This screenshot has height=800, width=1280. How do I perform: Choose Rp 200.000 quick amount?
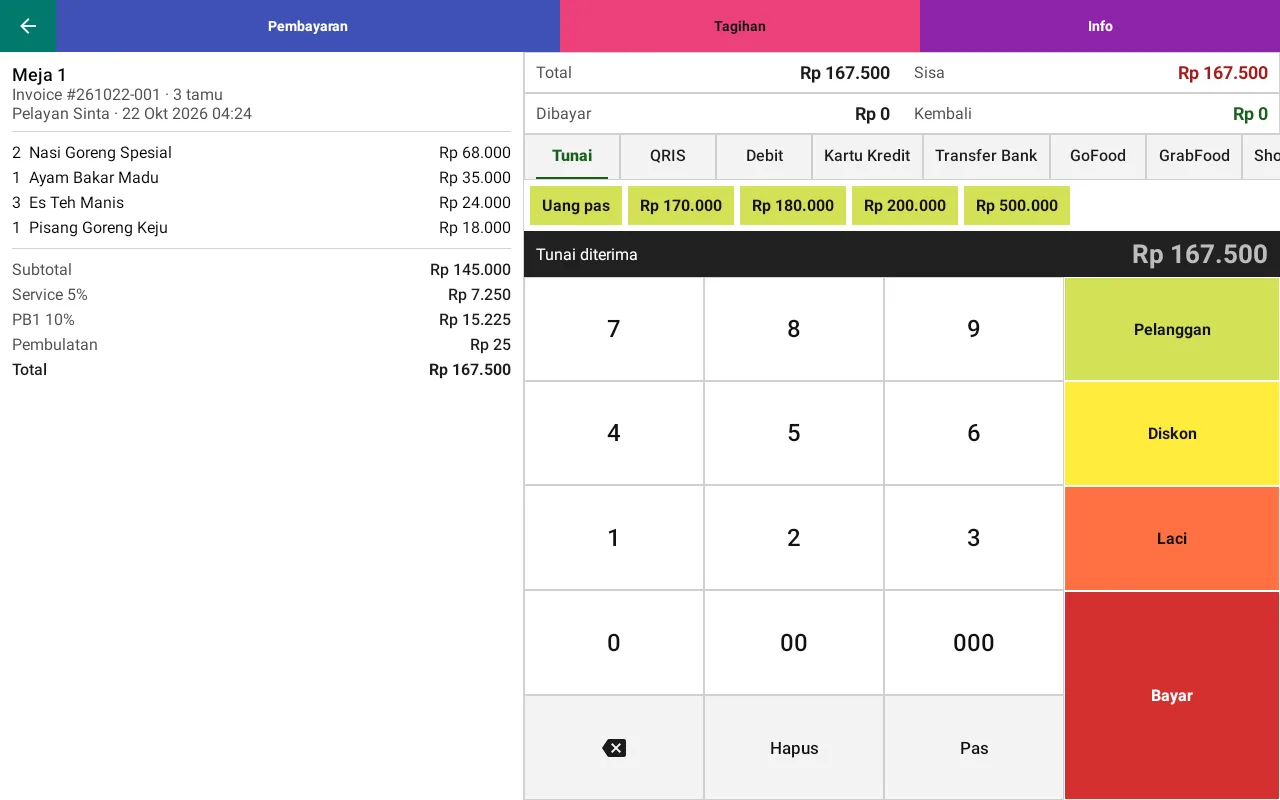click(x=905, y=205)
